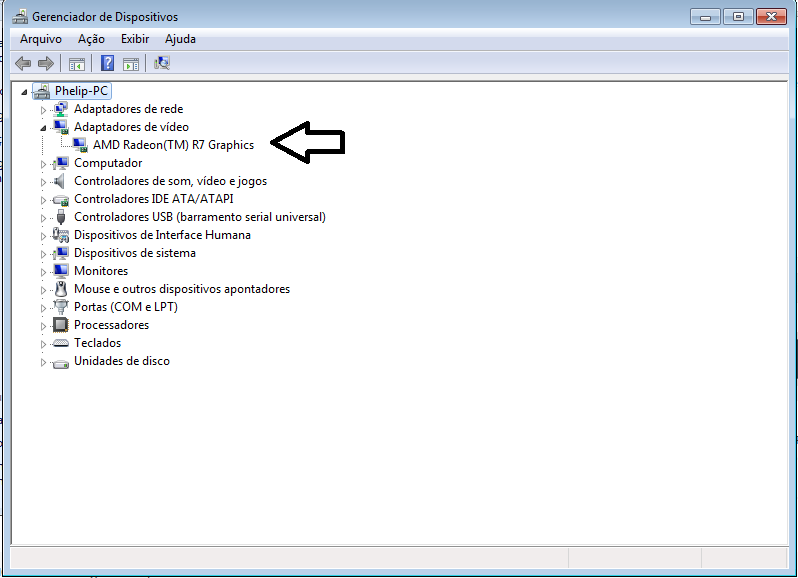798x578 pixels.
Task: Select Dispositivos de sistema label
Action: point(135,253)
